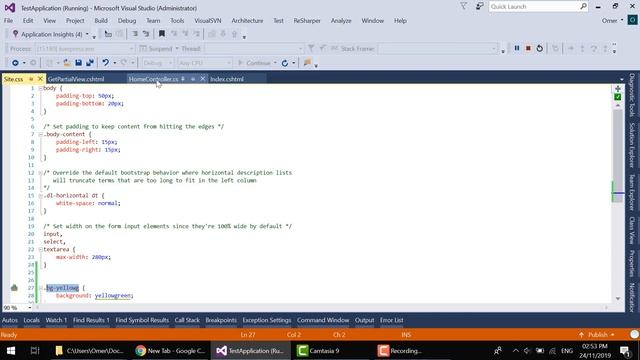Click the Quick Launch magnifier icon
Image resolution: width=640 pixels, height=360 pixels.
tap(583, 6)
